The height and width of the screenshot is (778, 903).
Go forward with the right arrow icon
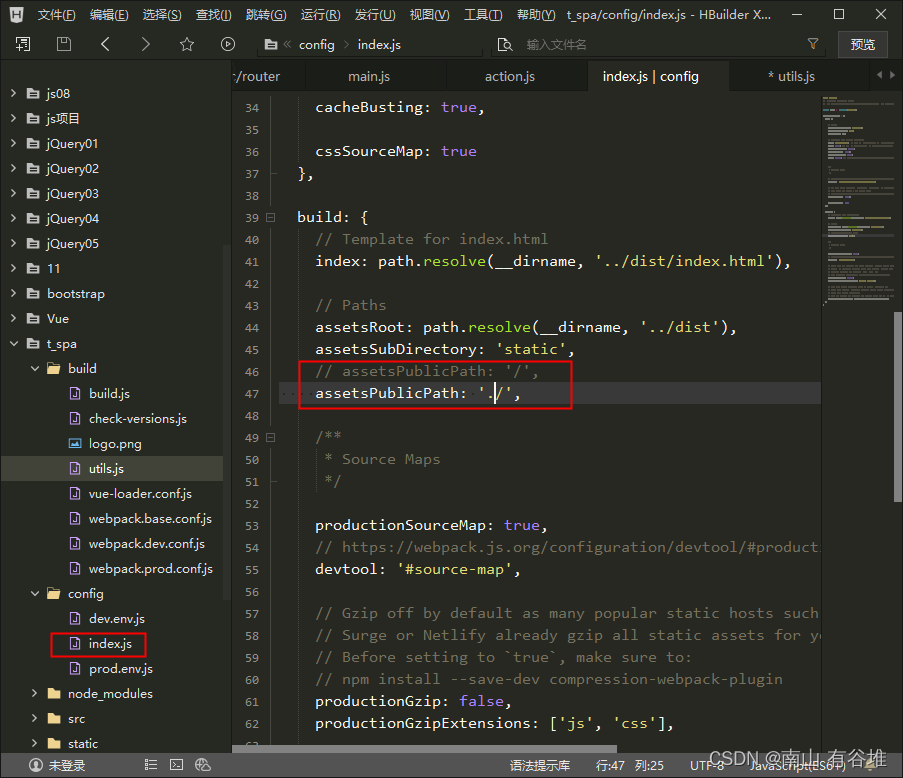[x=146, y=44]
